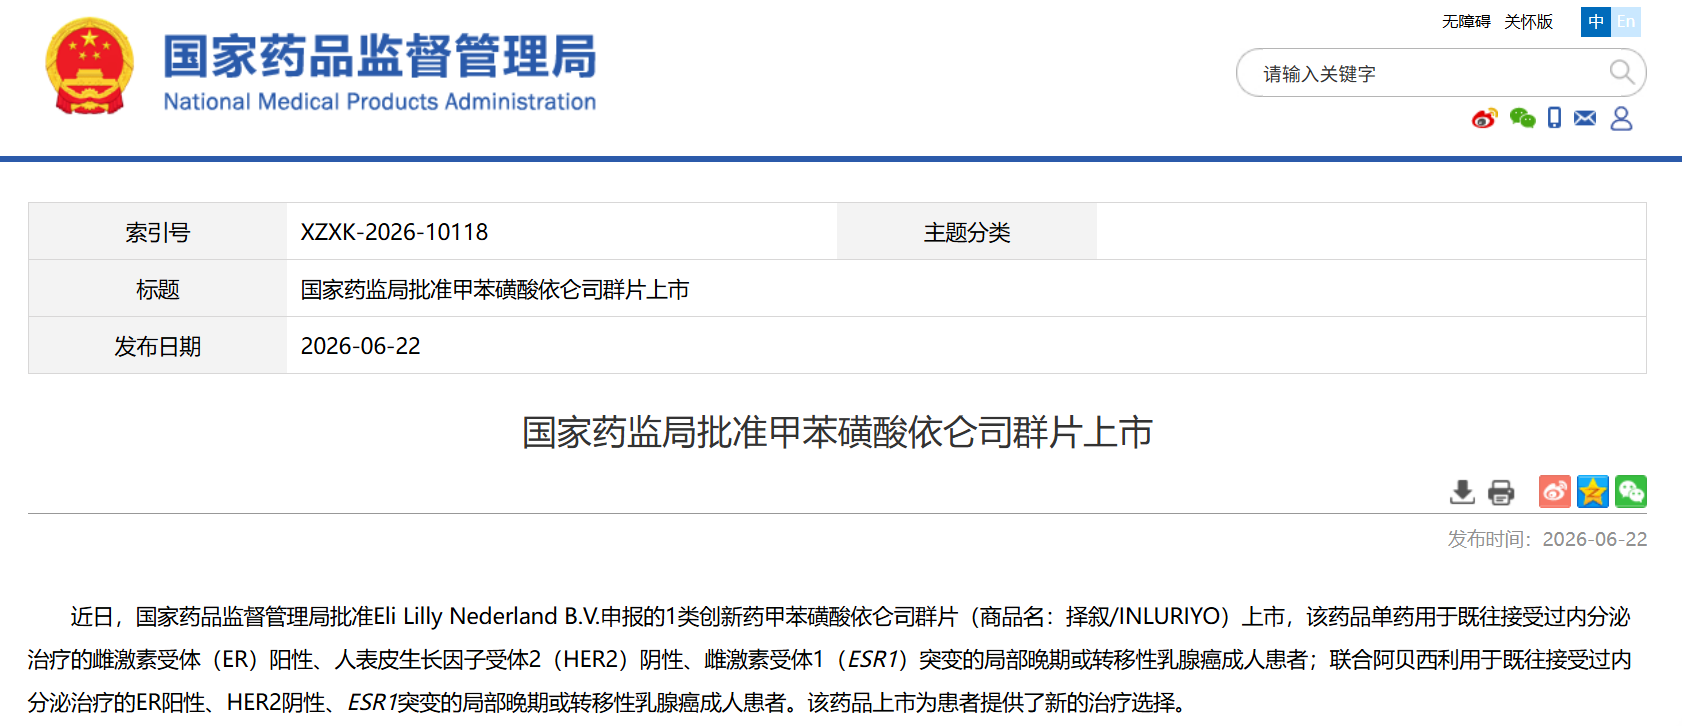Select table date 2026-06-22
The width and height of the screenshot is (1682, 726).
360,346
